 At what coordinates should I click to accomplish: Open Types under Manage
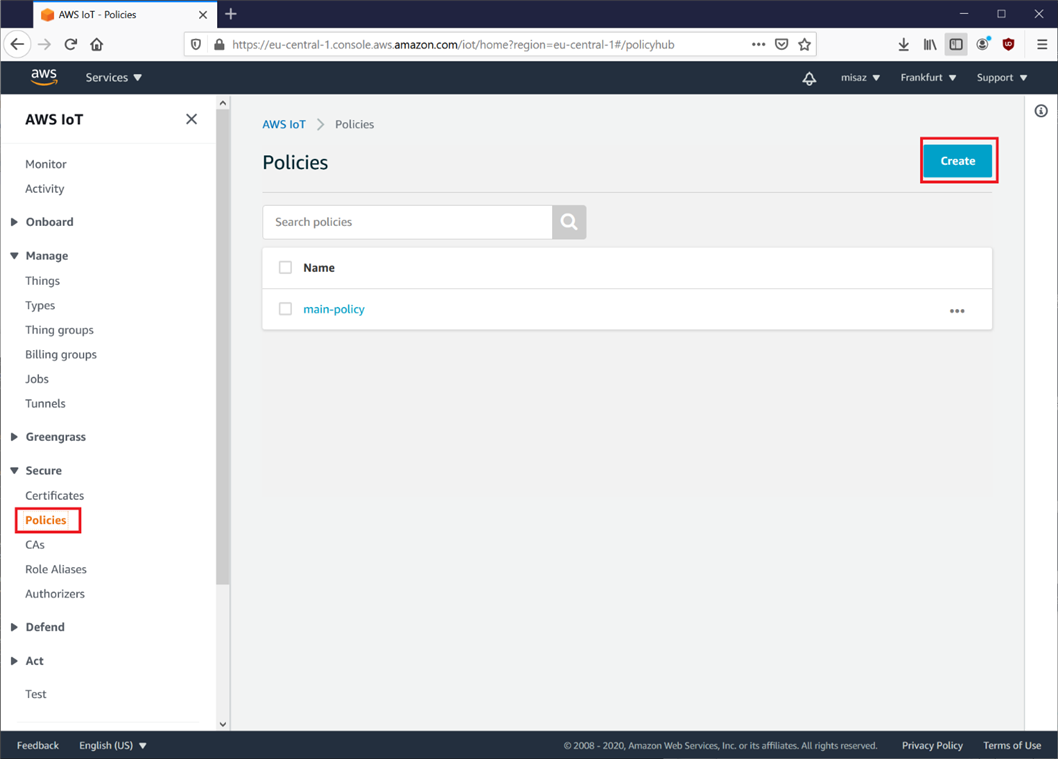(40, 306)
